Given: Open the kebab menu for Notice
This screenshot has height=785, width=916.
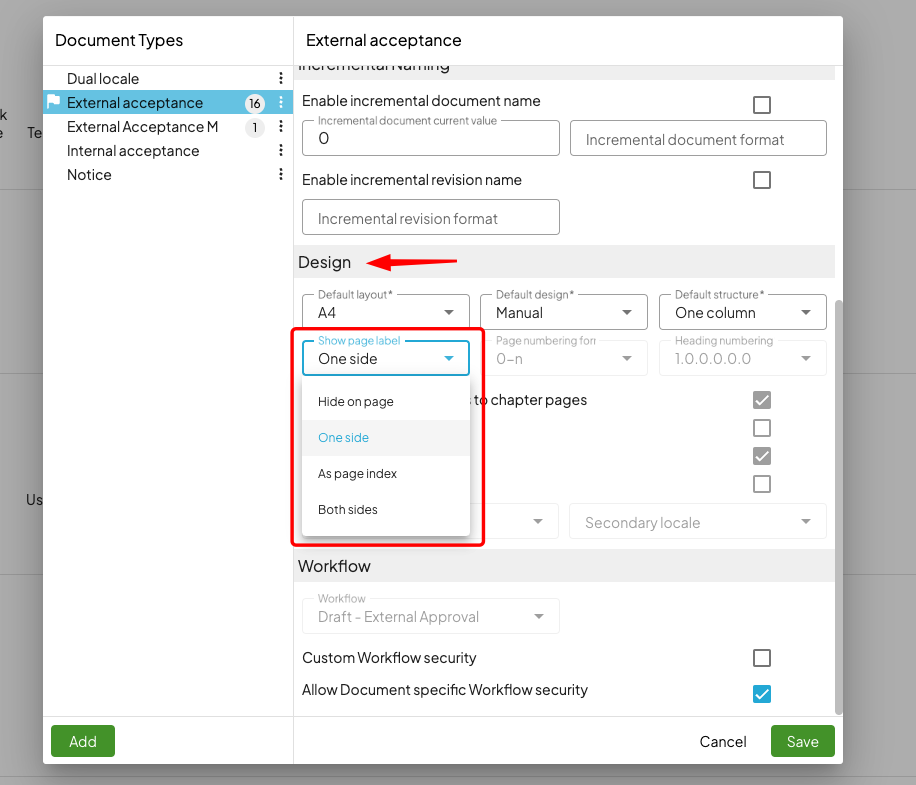Looking at the screenshot, I should (281, 174).
